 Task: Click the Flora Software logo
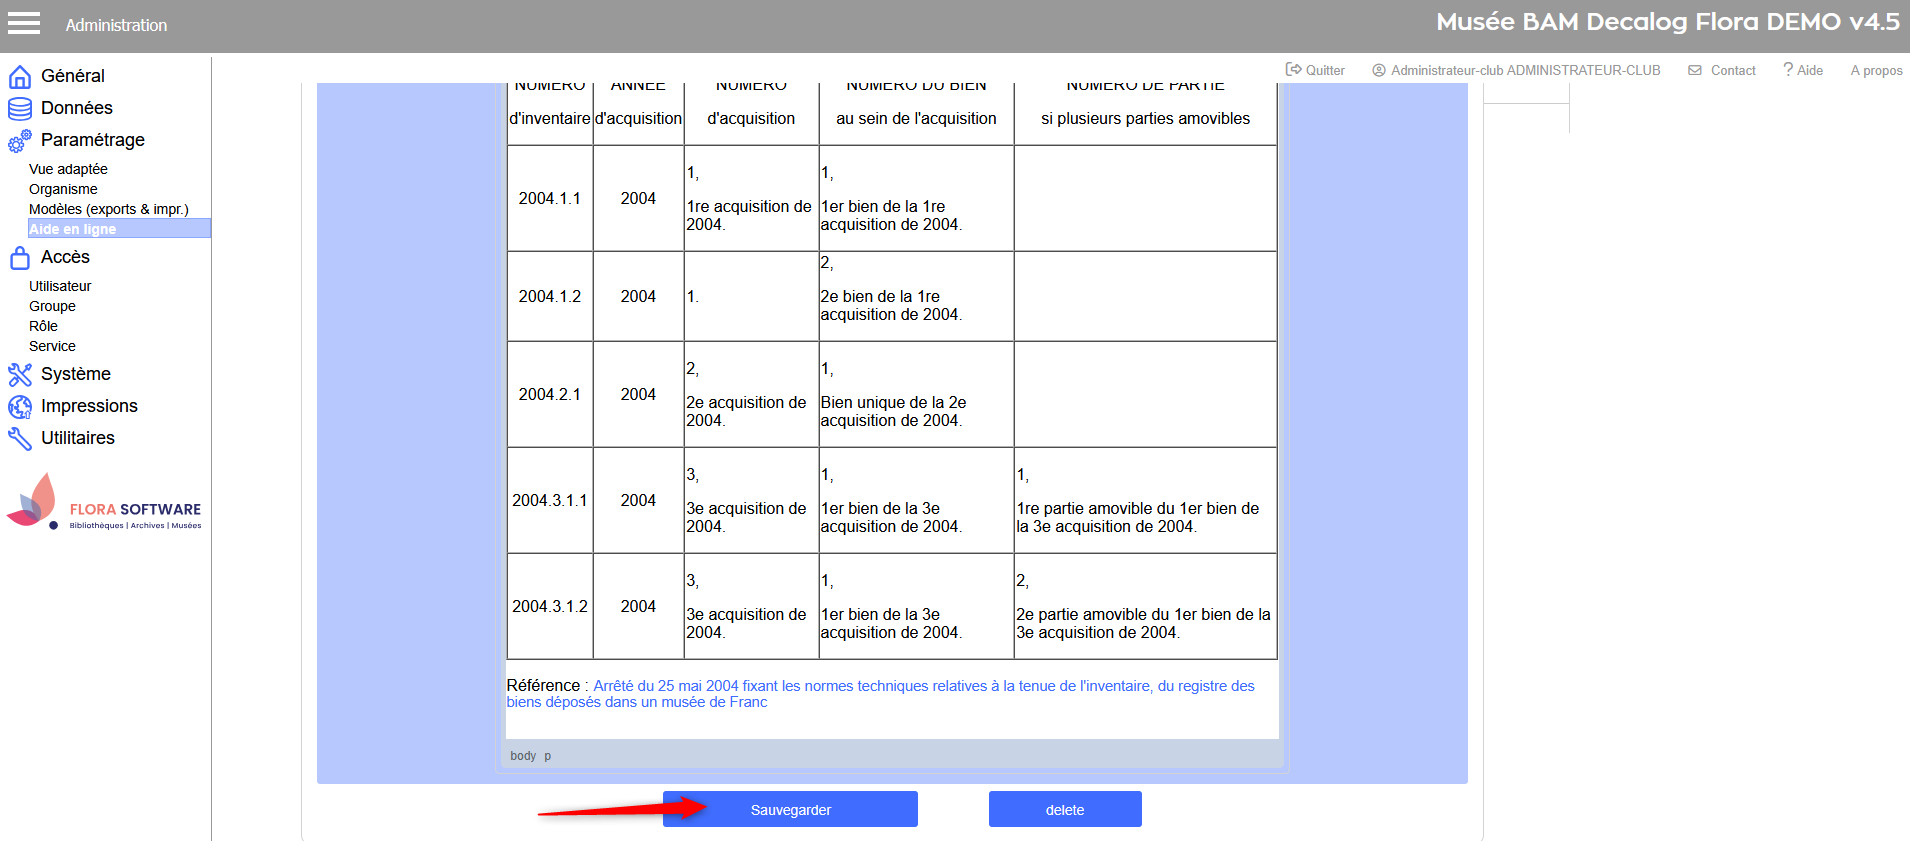[x=104, y=502]
